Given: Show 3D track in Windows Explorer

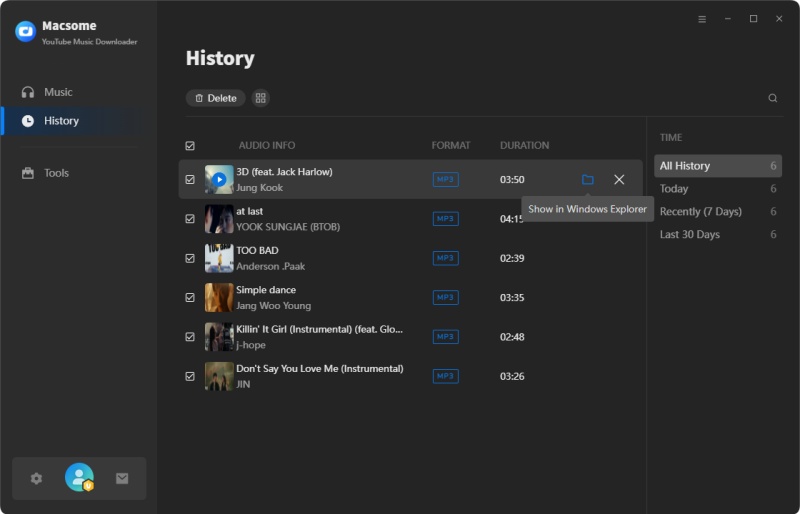Looking at the screenshot, I should 588,180.
